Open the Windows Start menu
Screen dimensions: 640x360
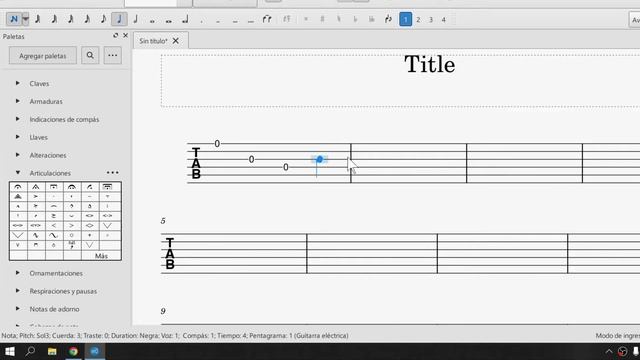(x=9, y=351)
